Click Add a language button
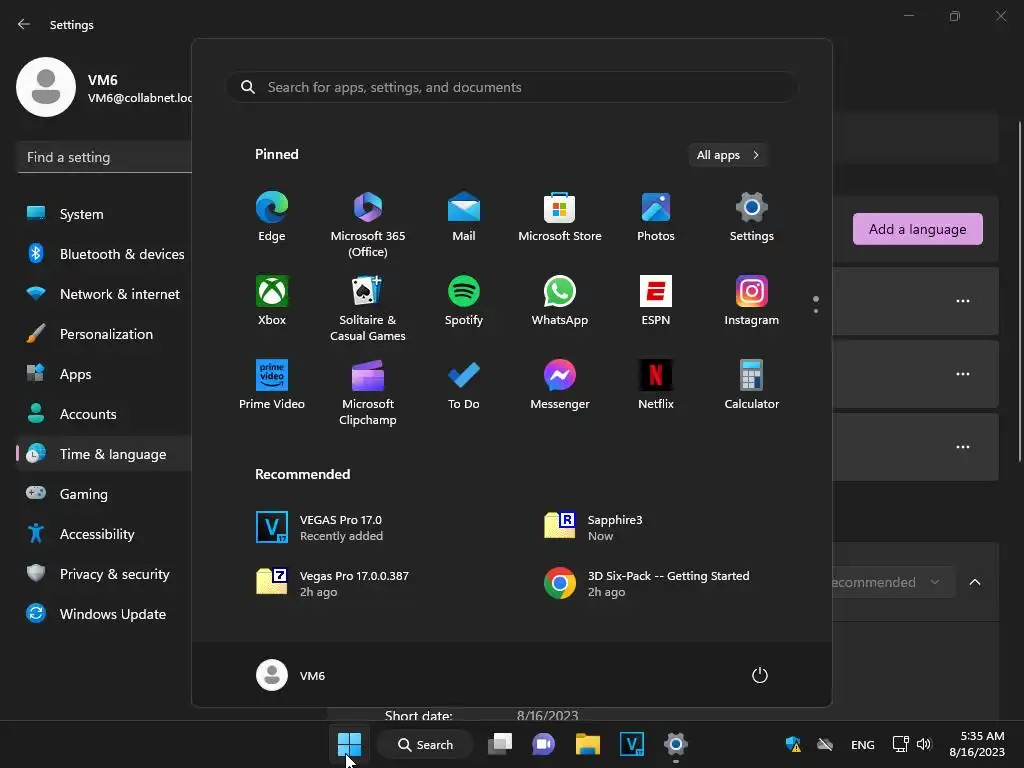 coord(918,229)
